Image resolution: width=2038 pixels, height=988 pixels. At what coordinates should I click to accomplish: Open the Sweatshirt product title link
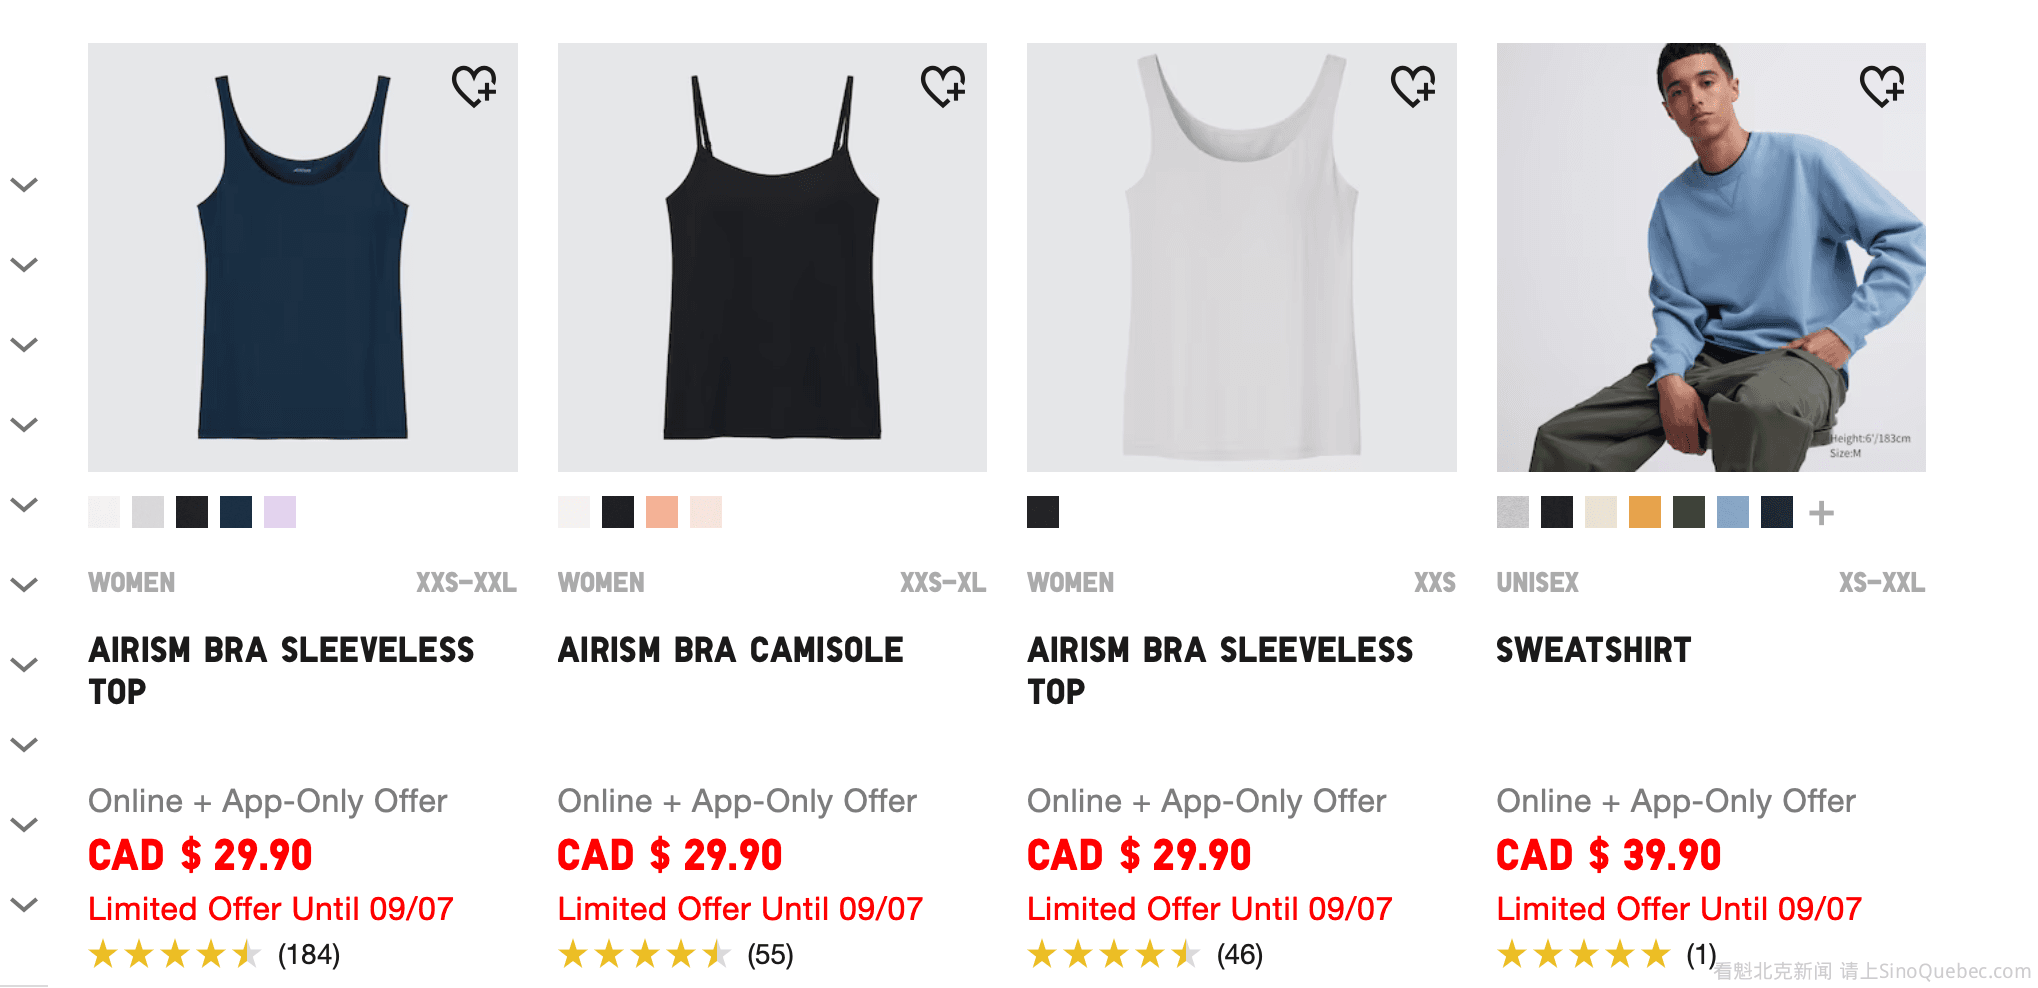(x=1594, y=650)
